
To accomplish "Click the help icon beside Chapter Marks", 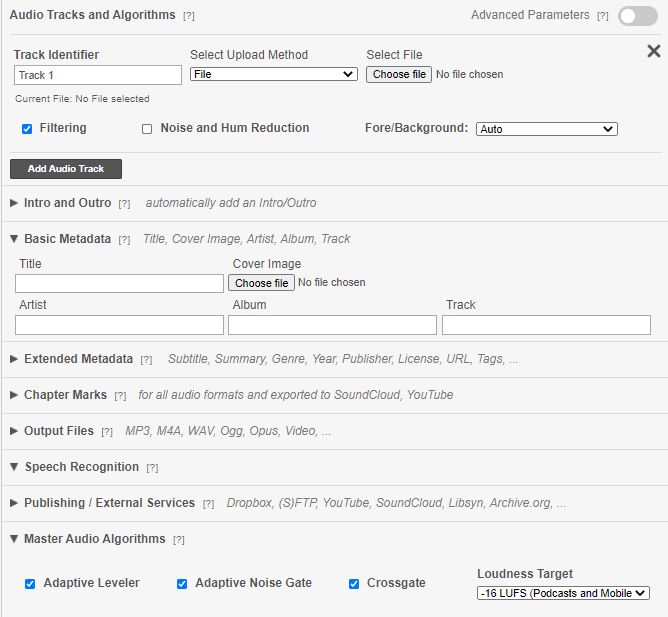I will point(120,396).
